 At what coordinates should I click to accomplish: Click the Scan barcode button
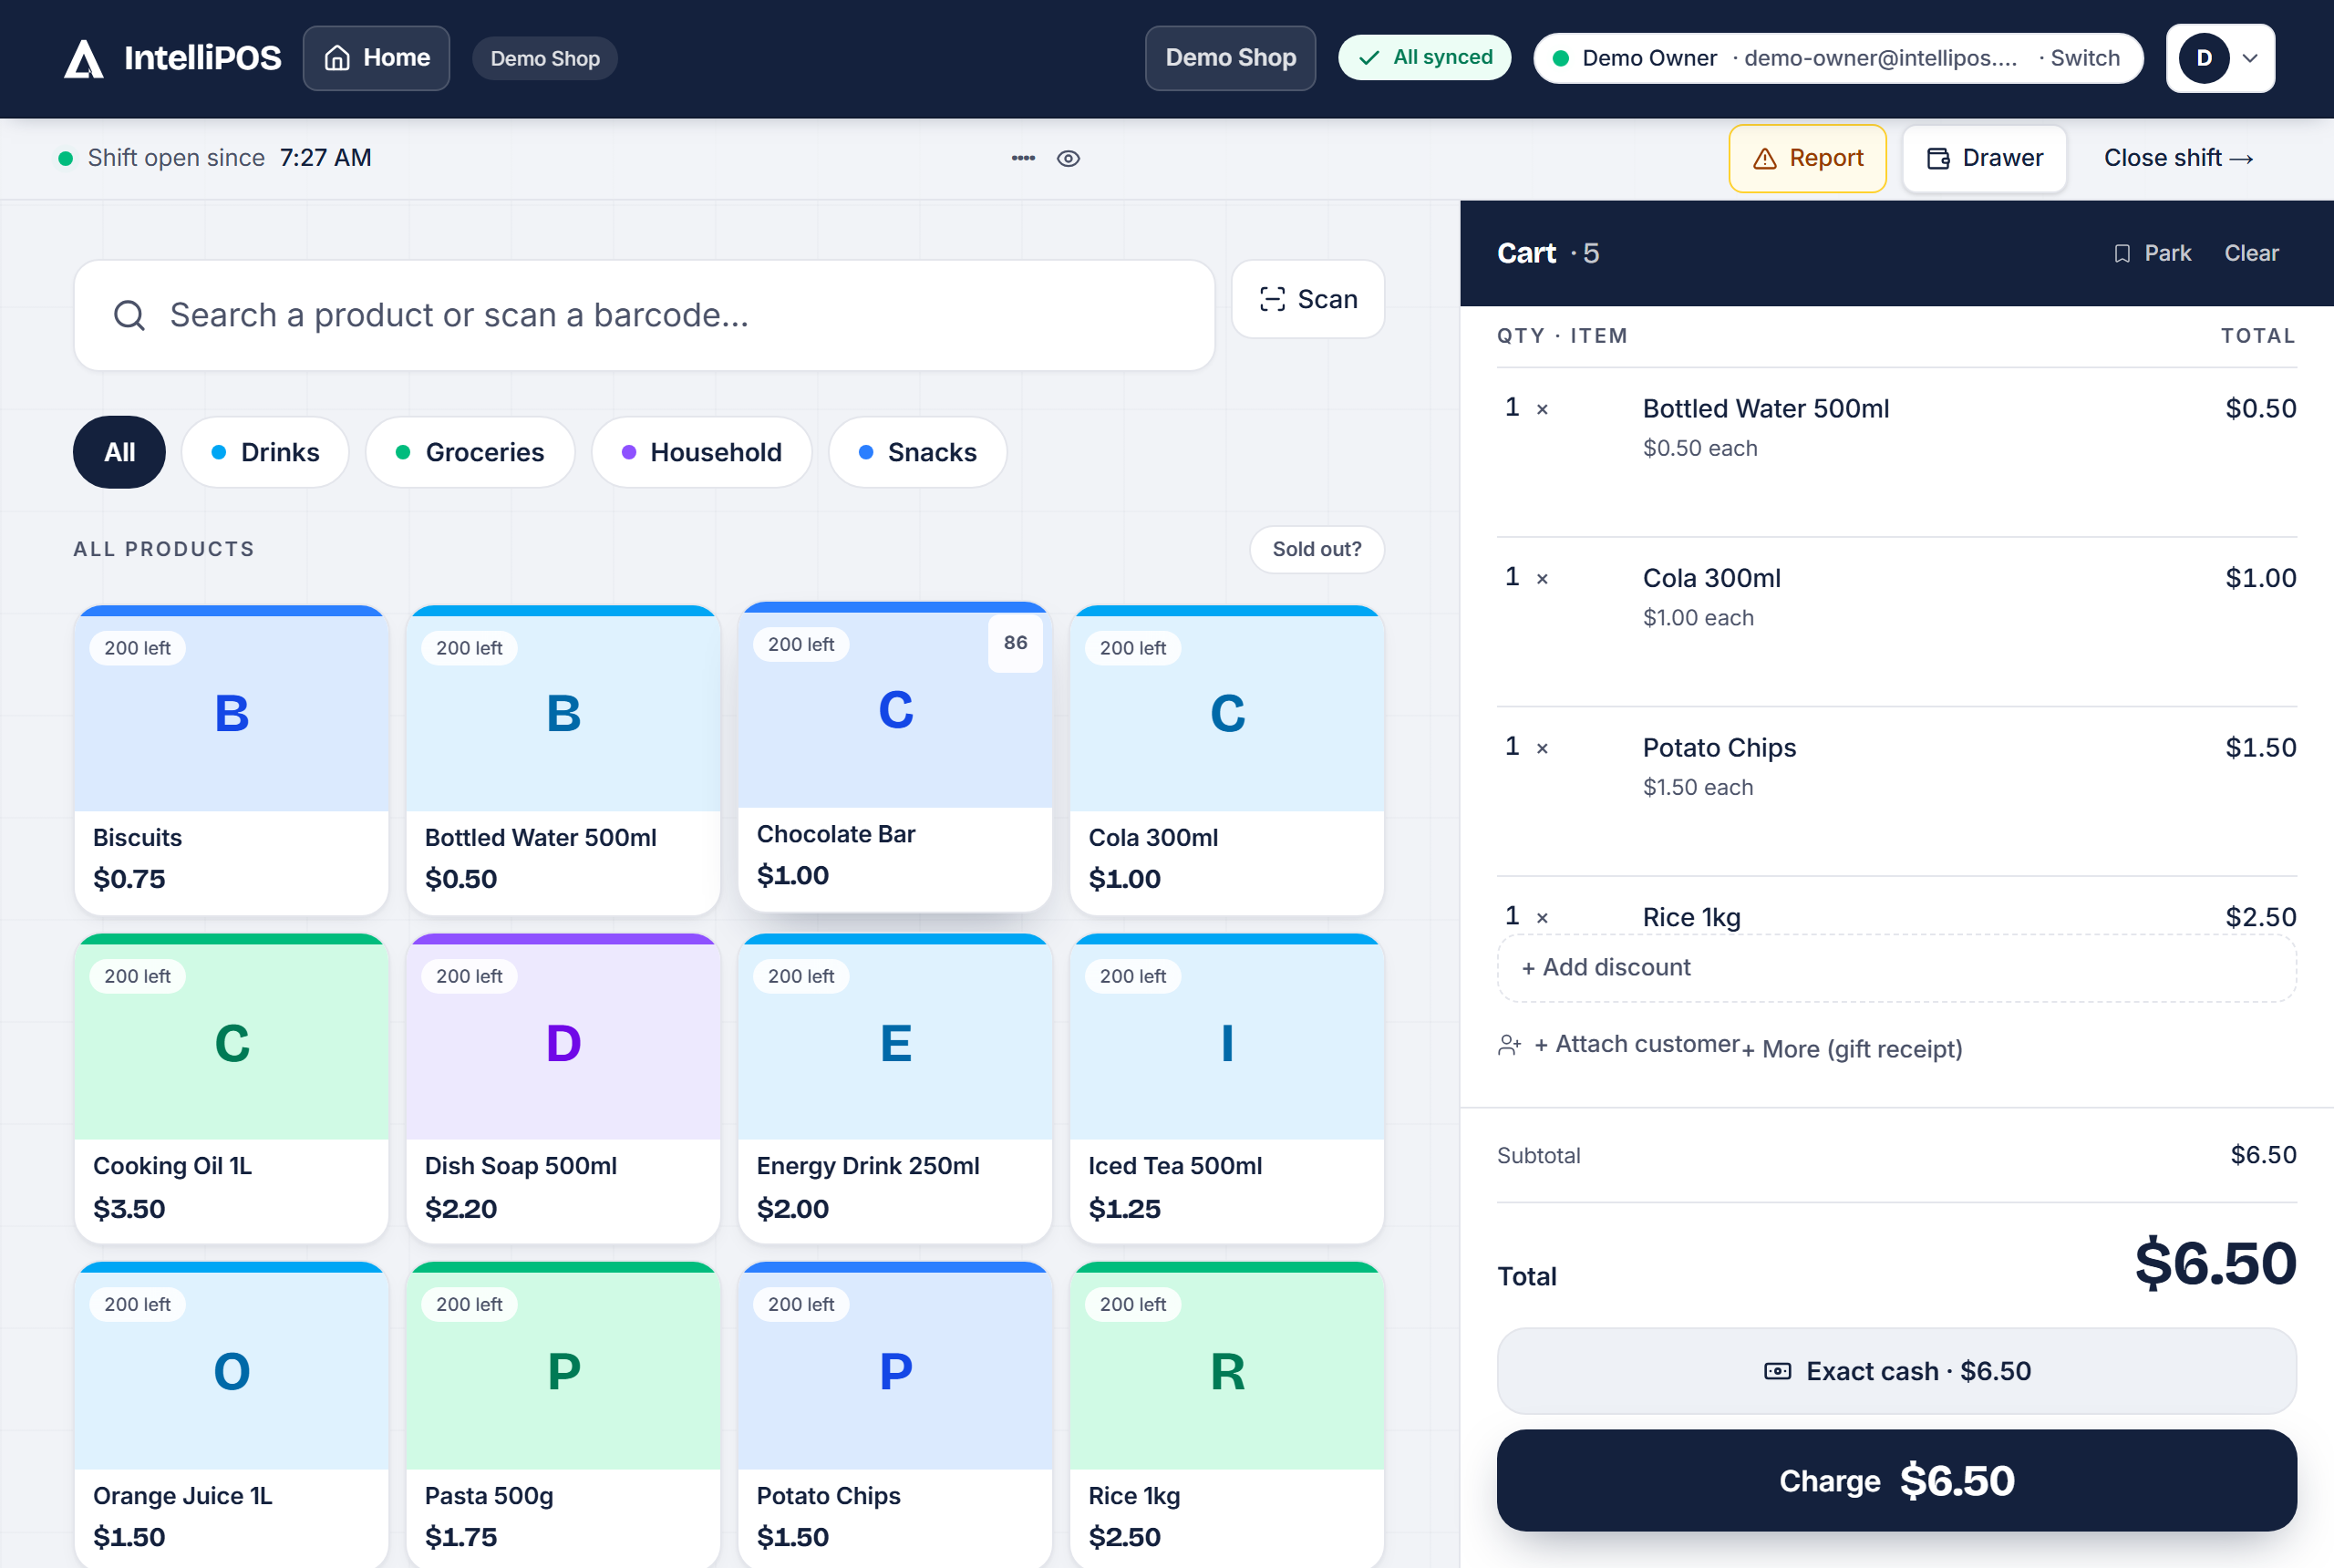point(1307,299)
